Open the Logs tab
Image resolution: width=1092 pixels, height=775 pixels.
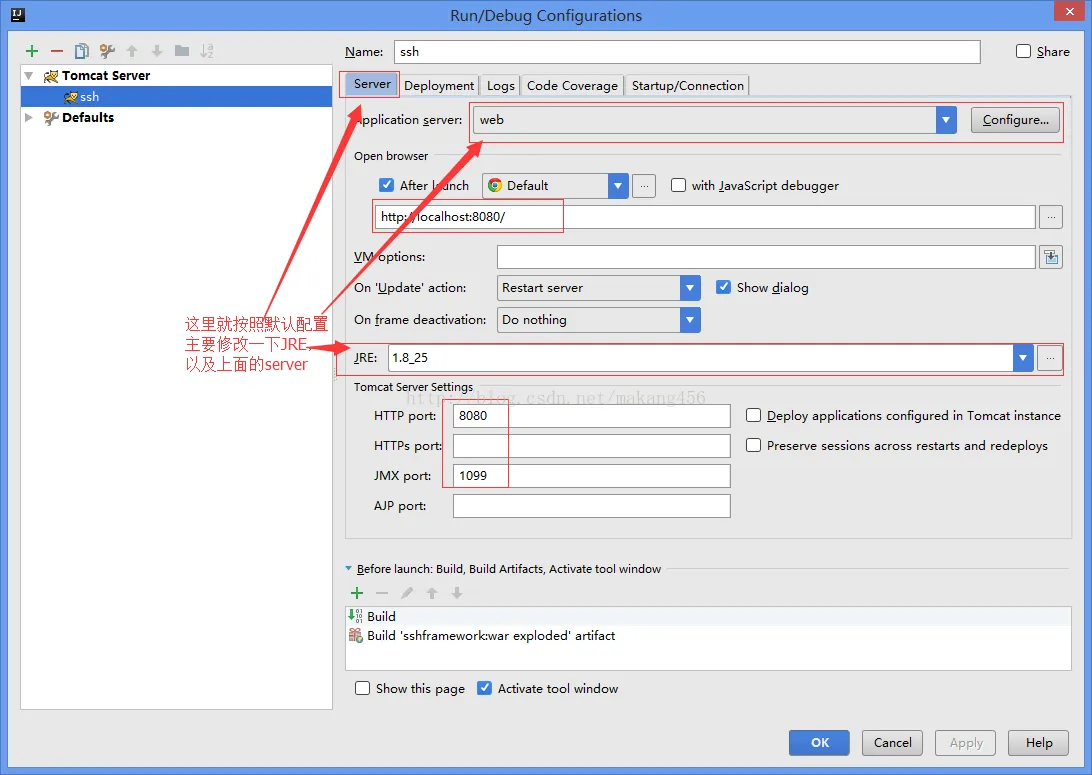[x=500, y=86]
